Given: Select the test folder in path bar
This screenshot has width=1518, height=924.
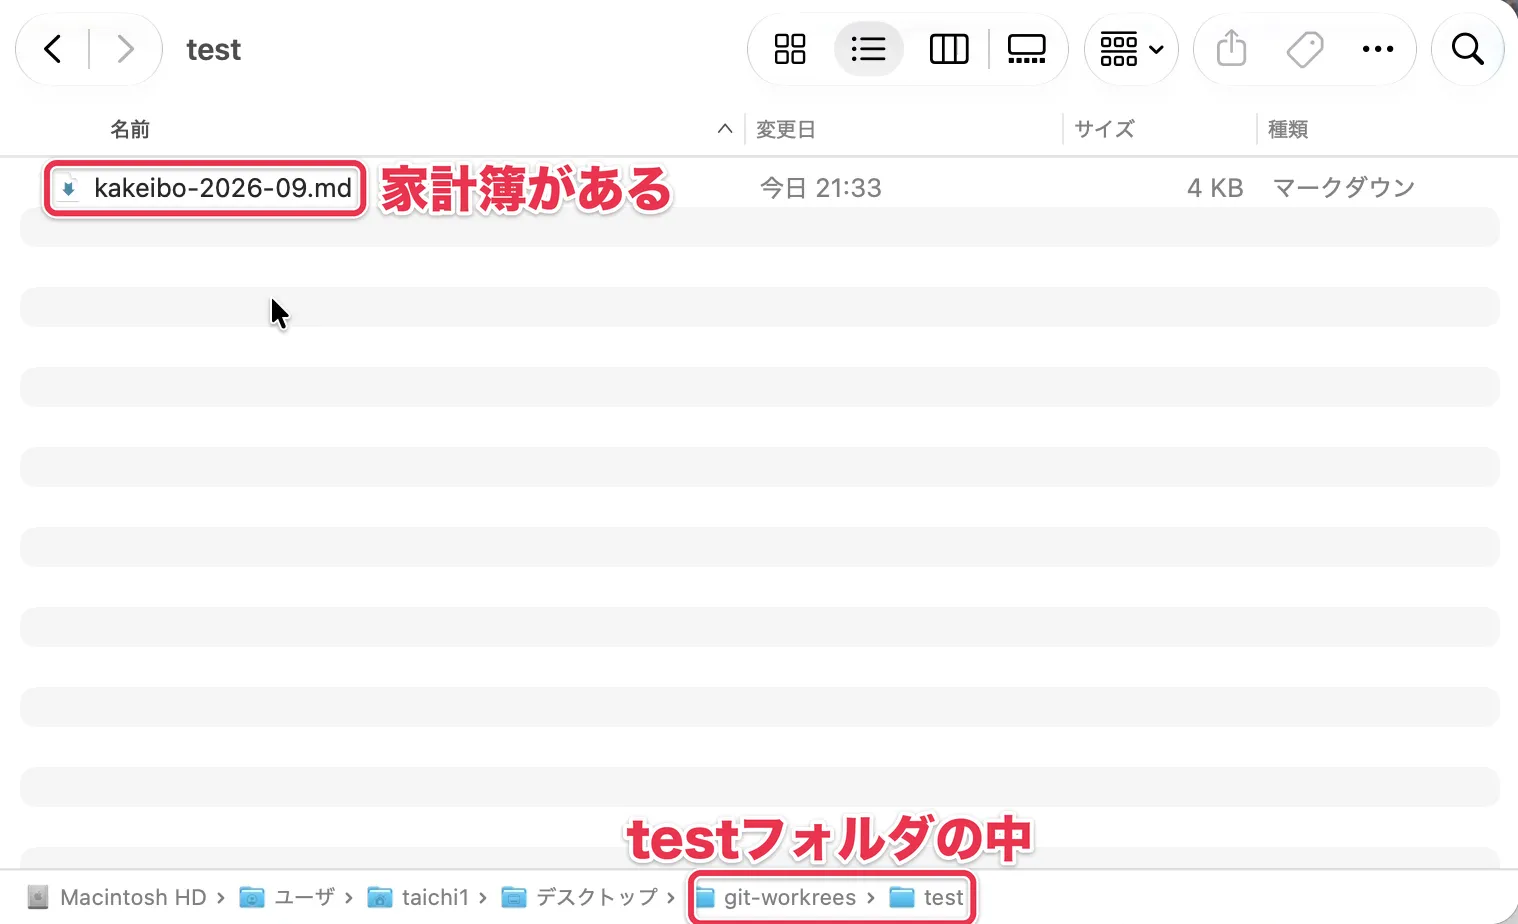Looking at the screenshot, I should click(927, 897).
